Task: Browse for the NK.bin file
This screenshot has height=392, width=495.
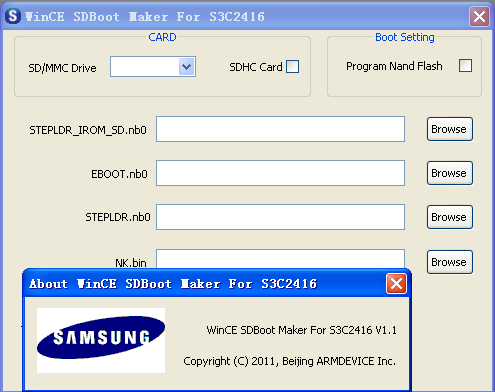Action: click(450, 262)
